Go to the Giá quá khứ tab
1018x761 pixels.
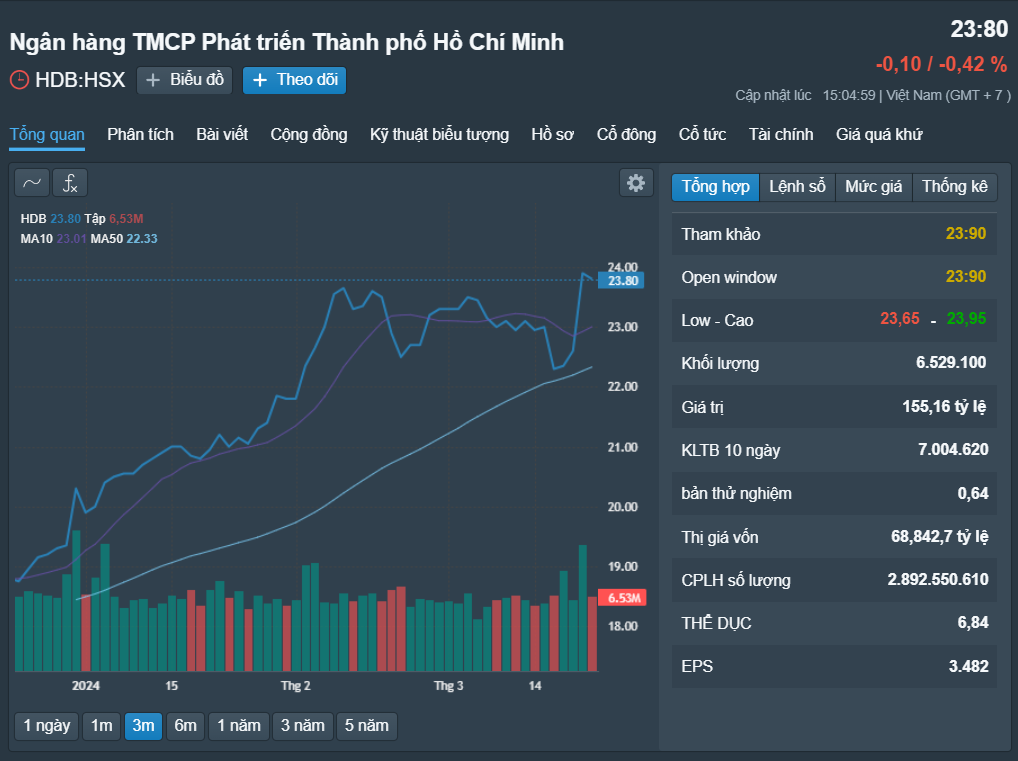coord(879,134)
